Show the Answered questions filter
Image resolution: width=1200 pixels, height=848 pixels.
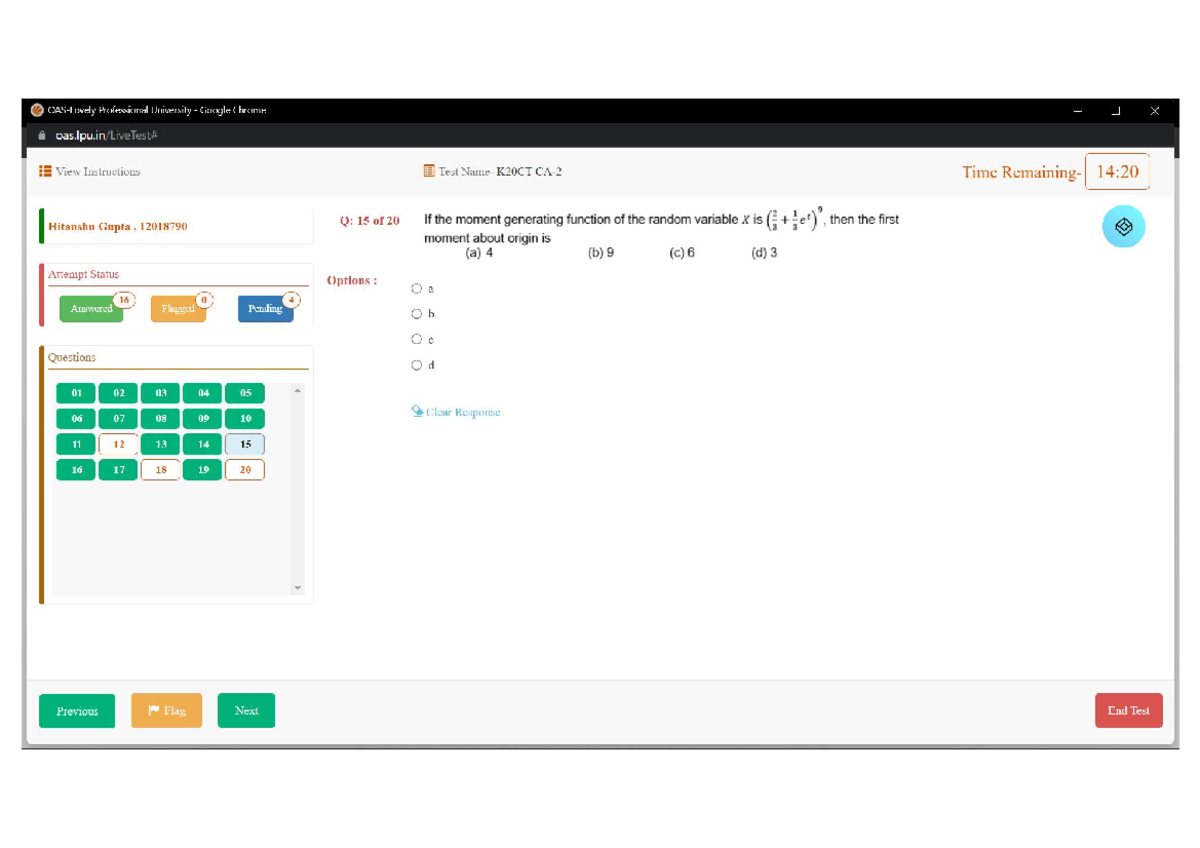tap(91, 309)
